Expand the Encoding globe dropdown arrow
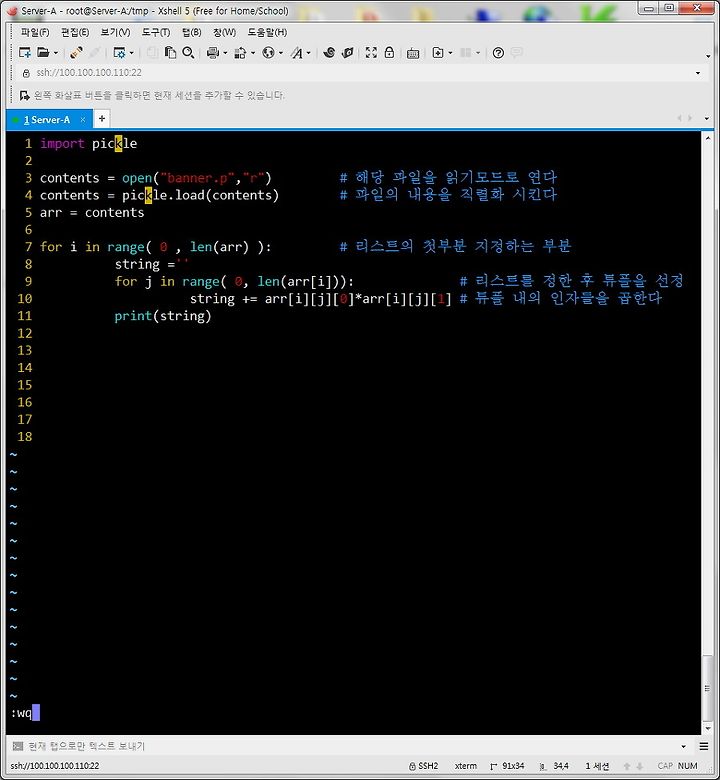The width and height of the screenshot is (720, 780). click(281, 53)
